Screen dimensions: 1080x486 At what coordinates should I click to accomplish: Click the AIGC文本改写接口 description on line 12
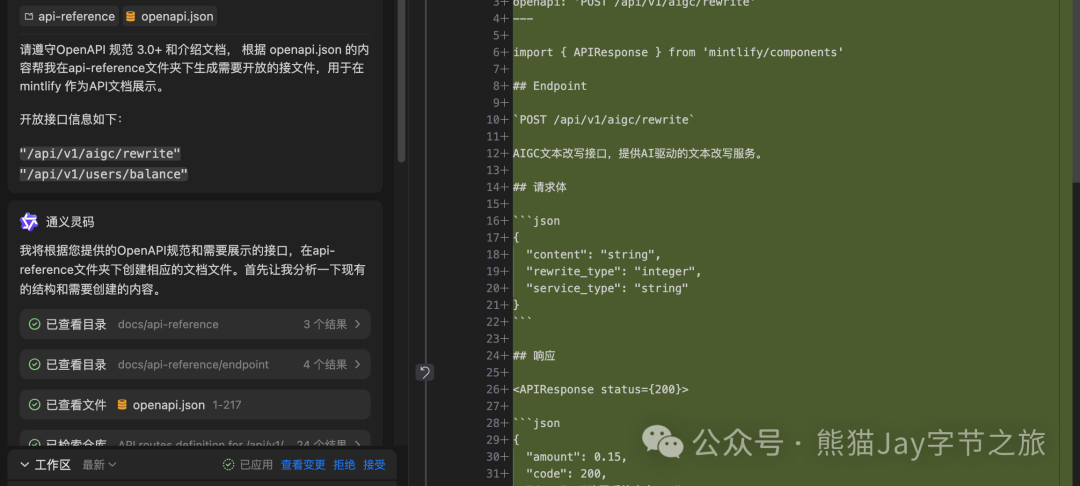pos(638,154)
